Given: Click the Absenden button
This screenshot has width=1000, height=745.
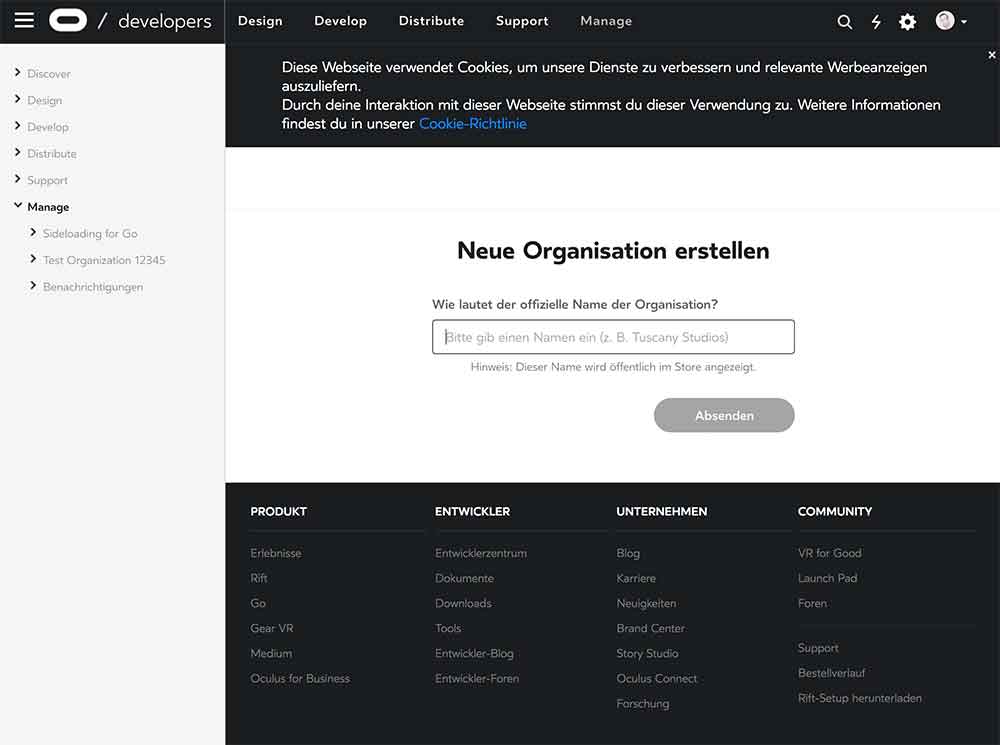Looking at the screenshot, I should point(724,415).
